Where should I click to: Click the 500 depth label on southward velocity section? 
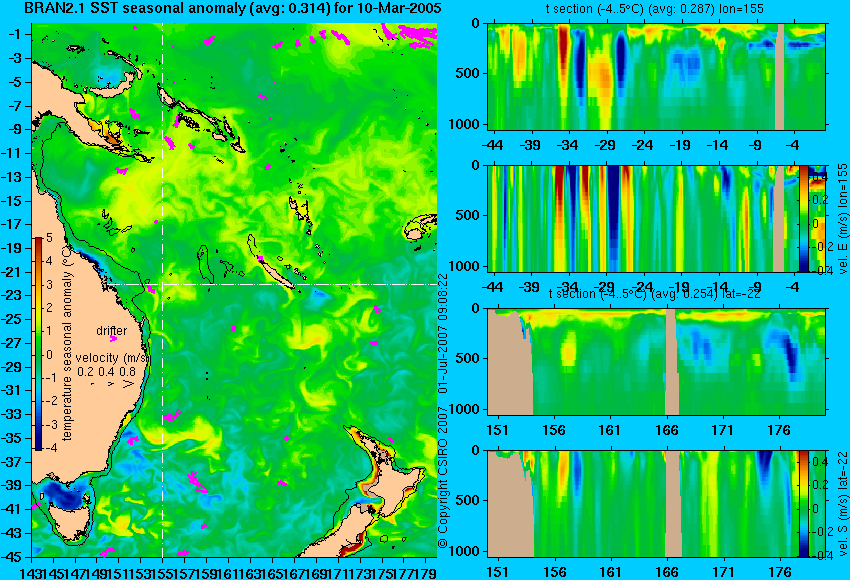(x=467, y=500)
